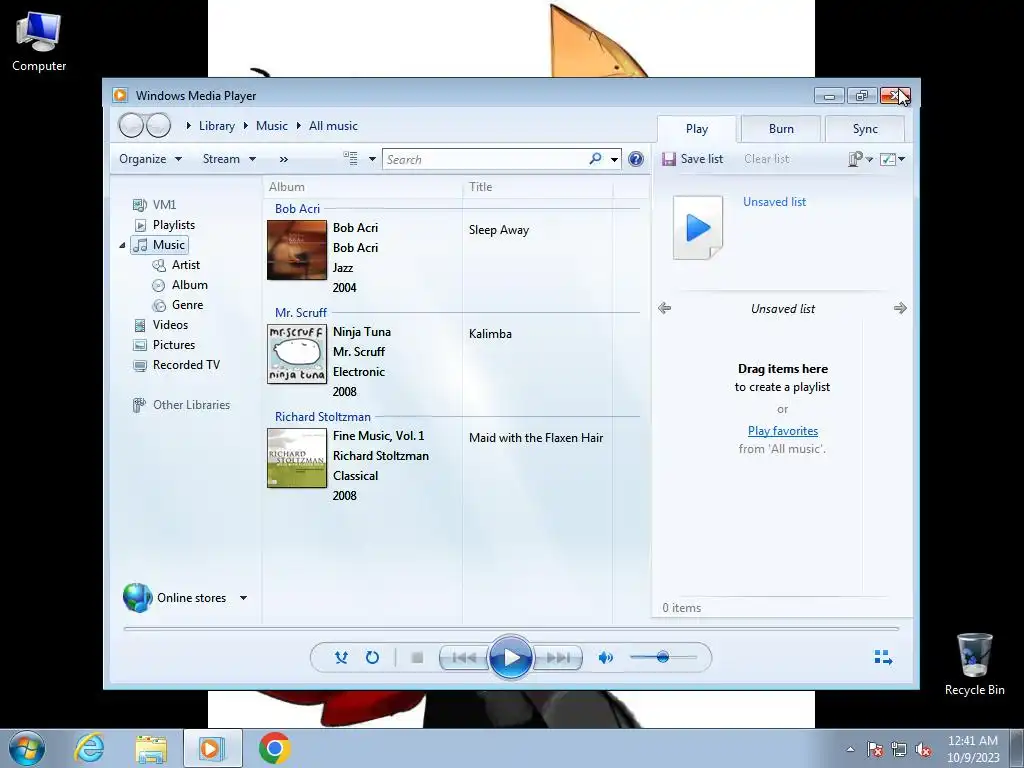The height and width of the screenshot is (768, 1024).
Task: Select Album under Music
Action: pyautogui.click(x=180, y=285)
